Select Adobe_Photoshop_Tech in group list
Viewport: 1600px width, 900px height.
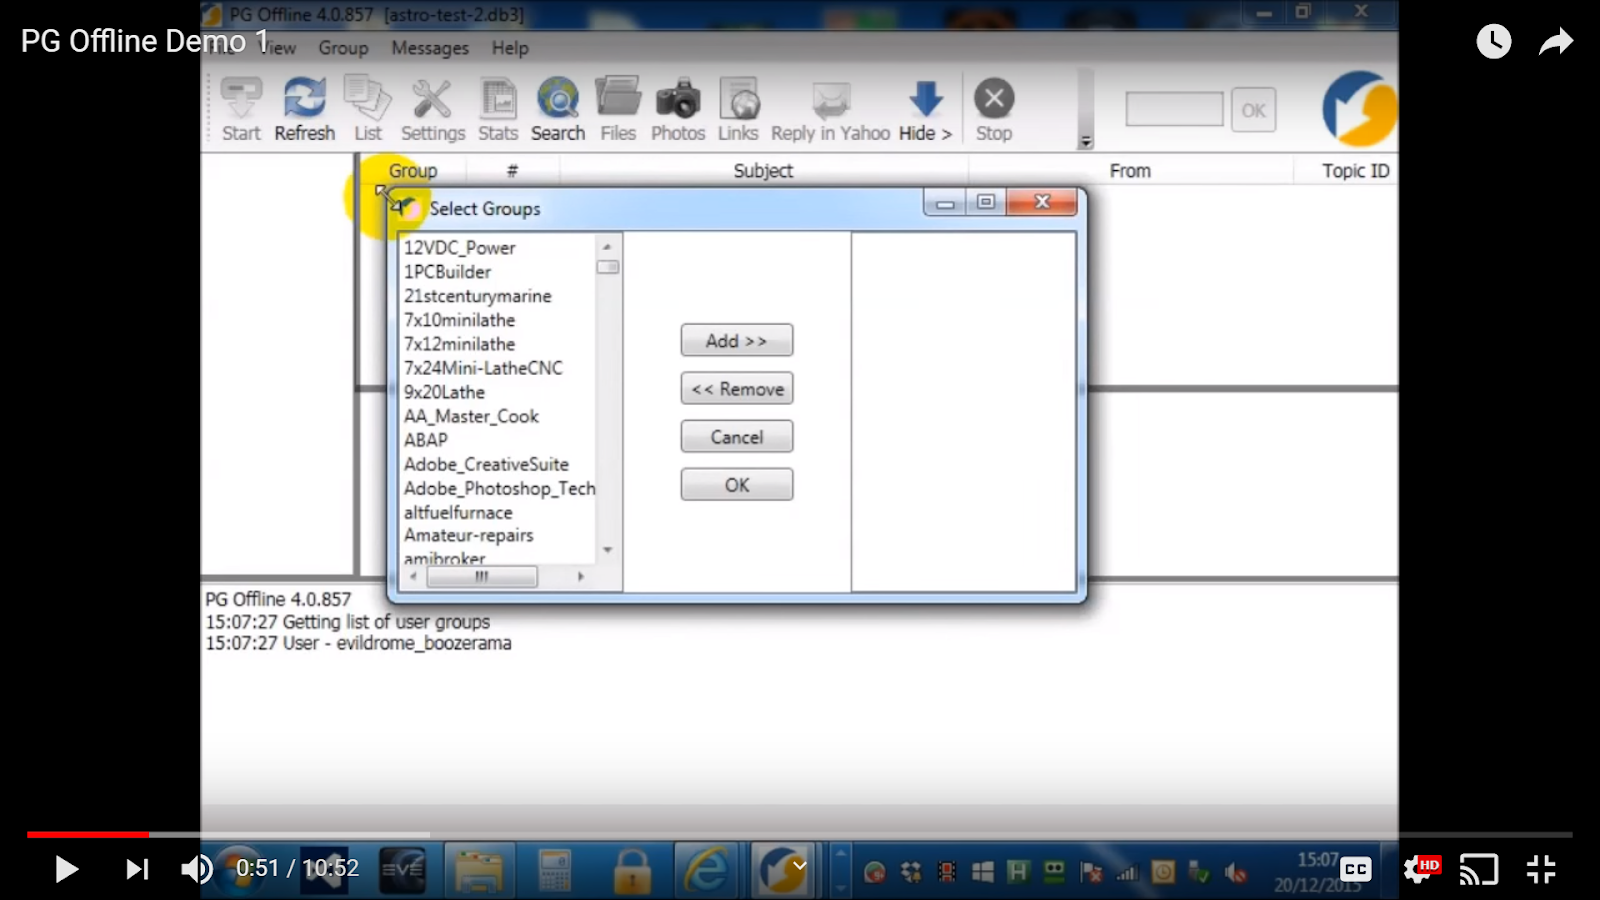tap(499, 488)
